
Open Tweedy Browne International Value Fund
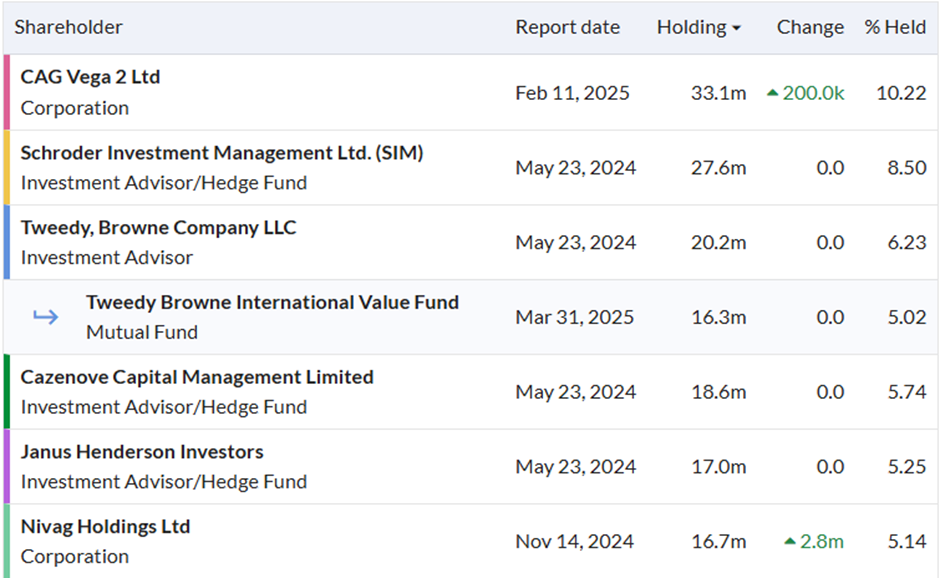point(272,302)
